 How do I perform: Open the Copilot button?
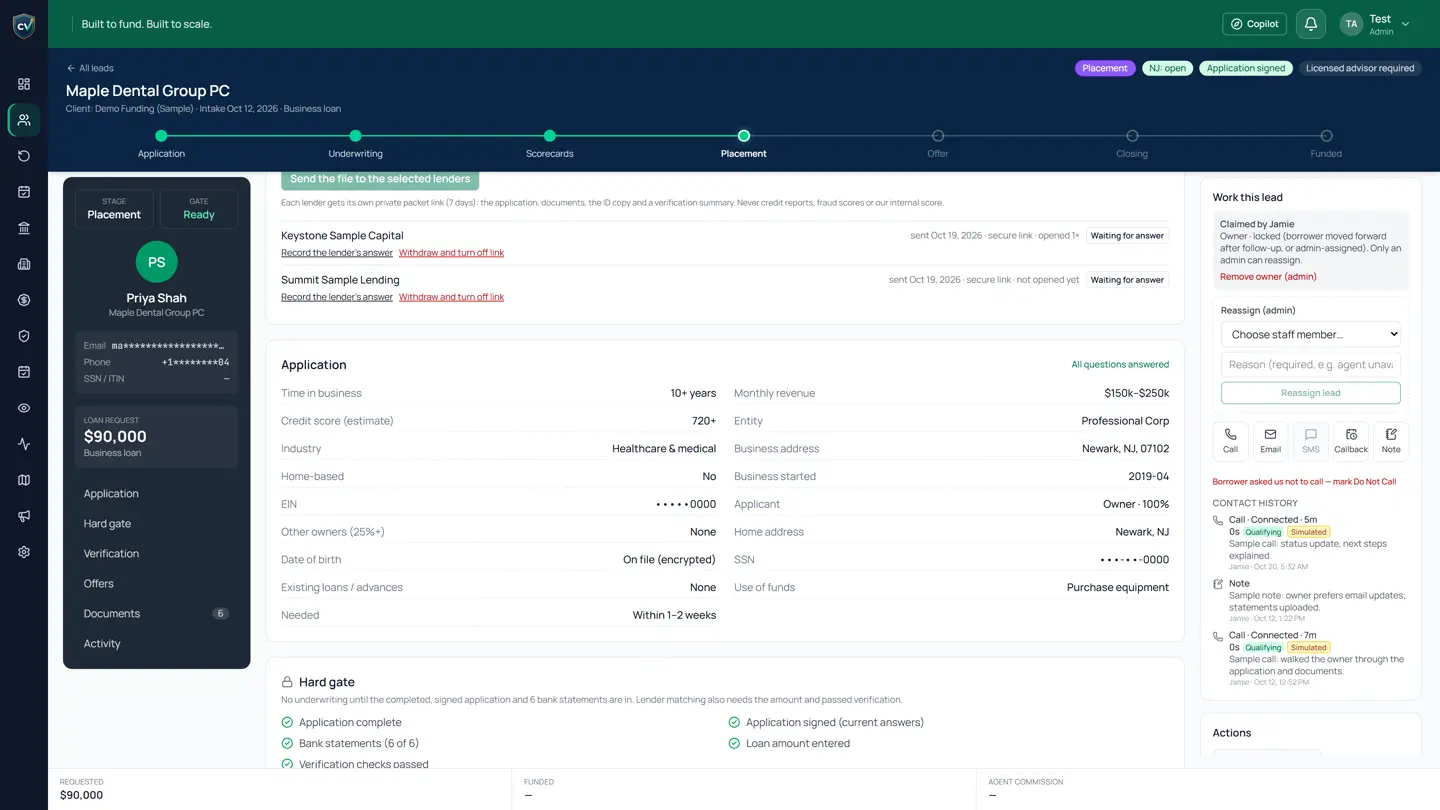(1255, 24)
